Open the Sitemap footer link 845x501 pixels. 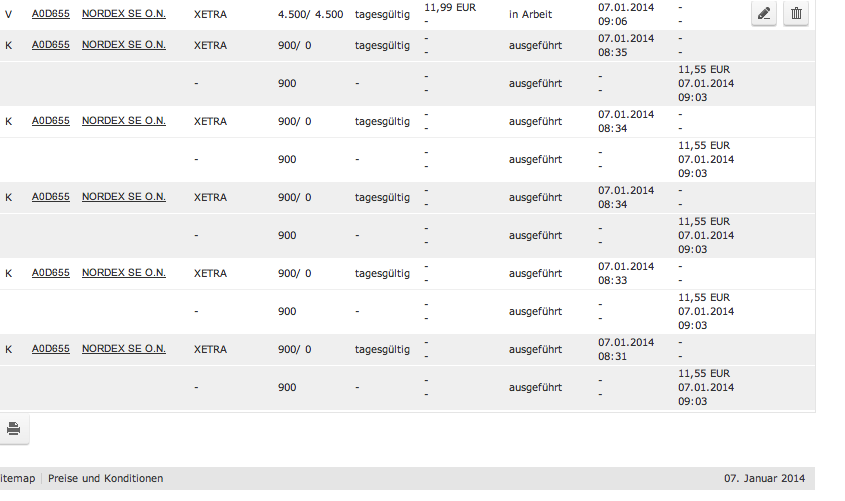point(17,479)
